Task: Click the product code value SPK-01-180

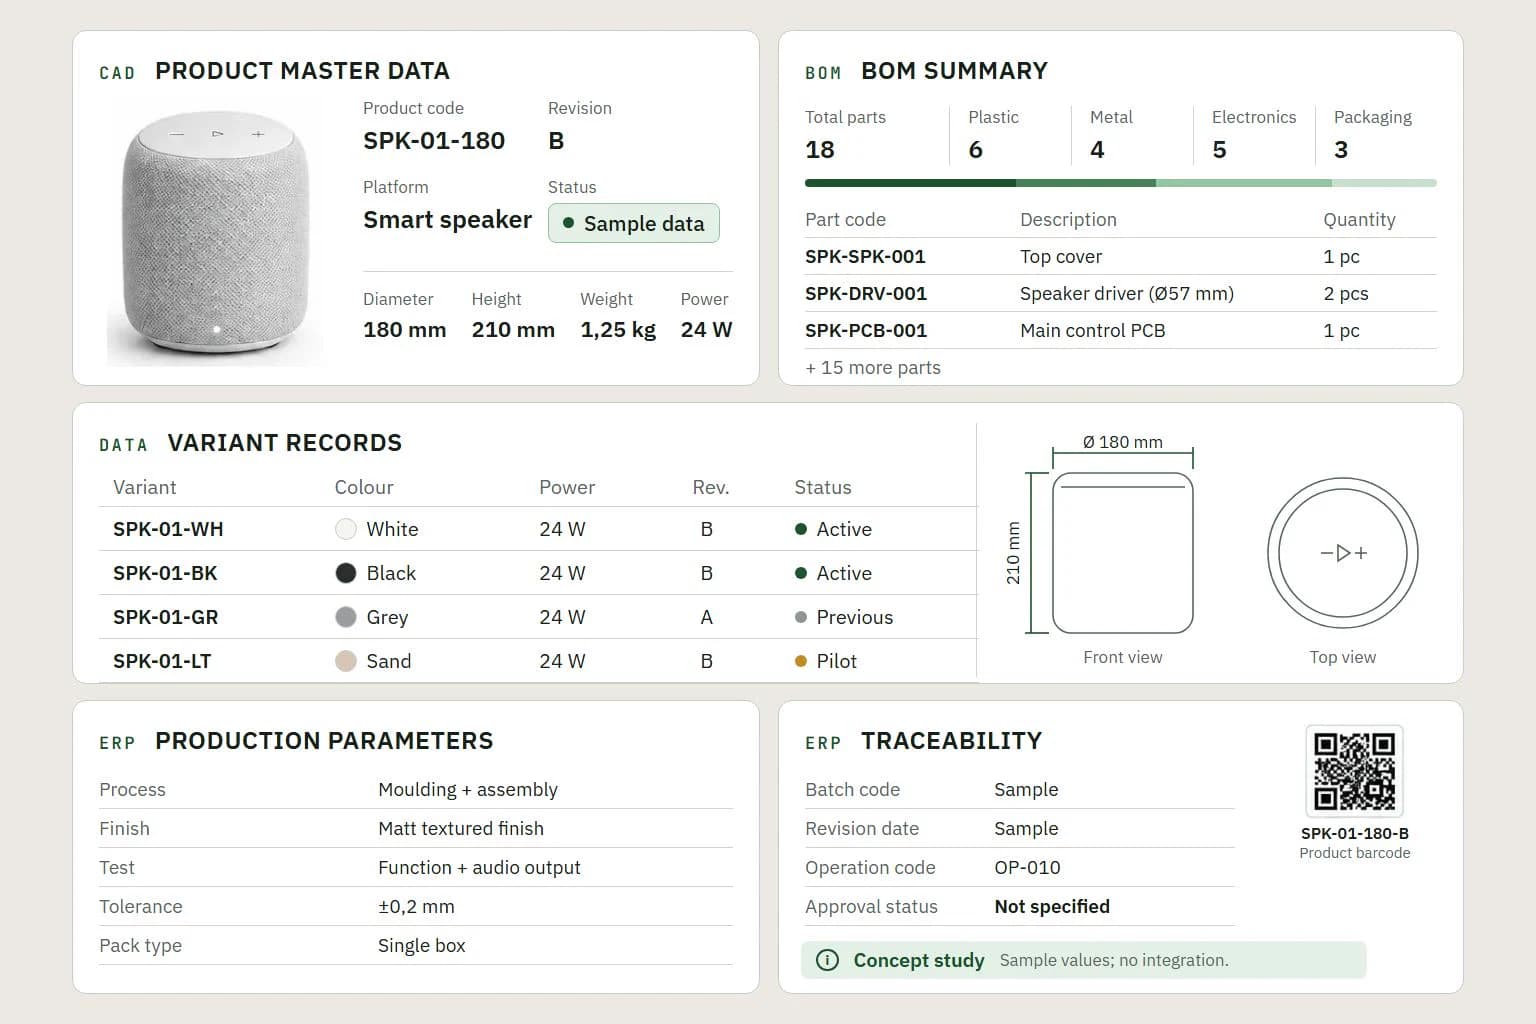Action: point(434,141)
